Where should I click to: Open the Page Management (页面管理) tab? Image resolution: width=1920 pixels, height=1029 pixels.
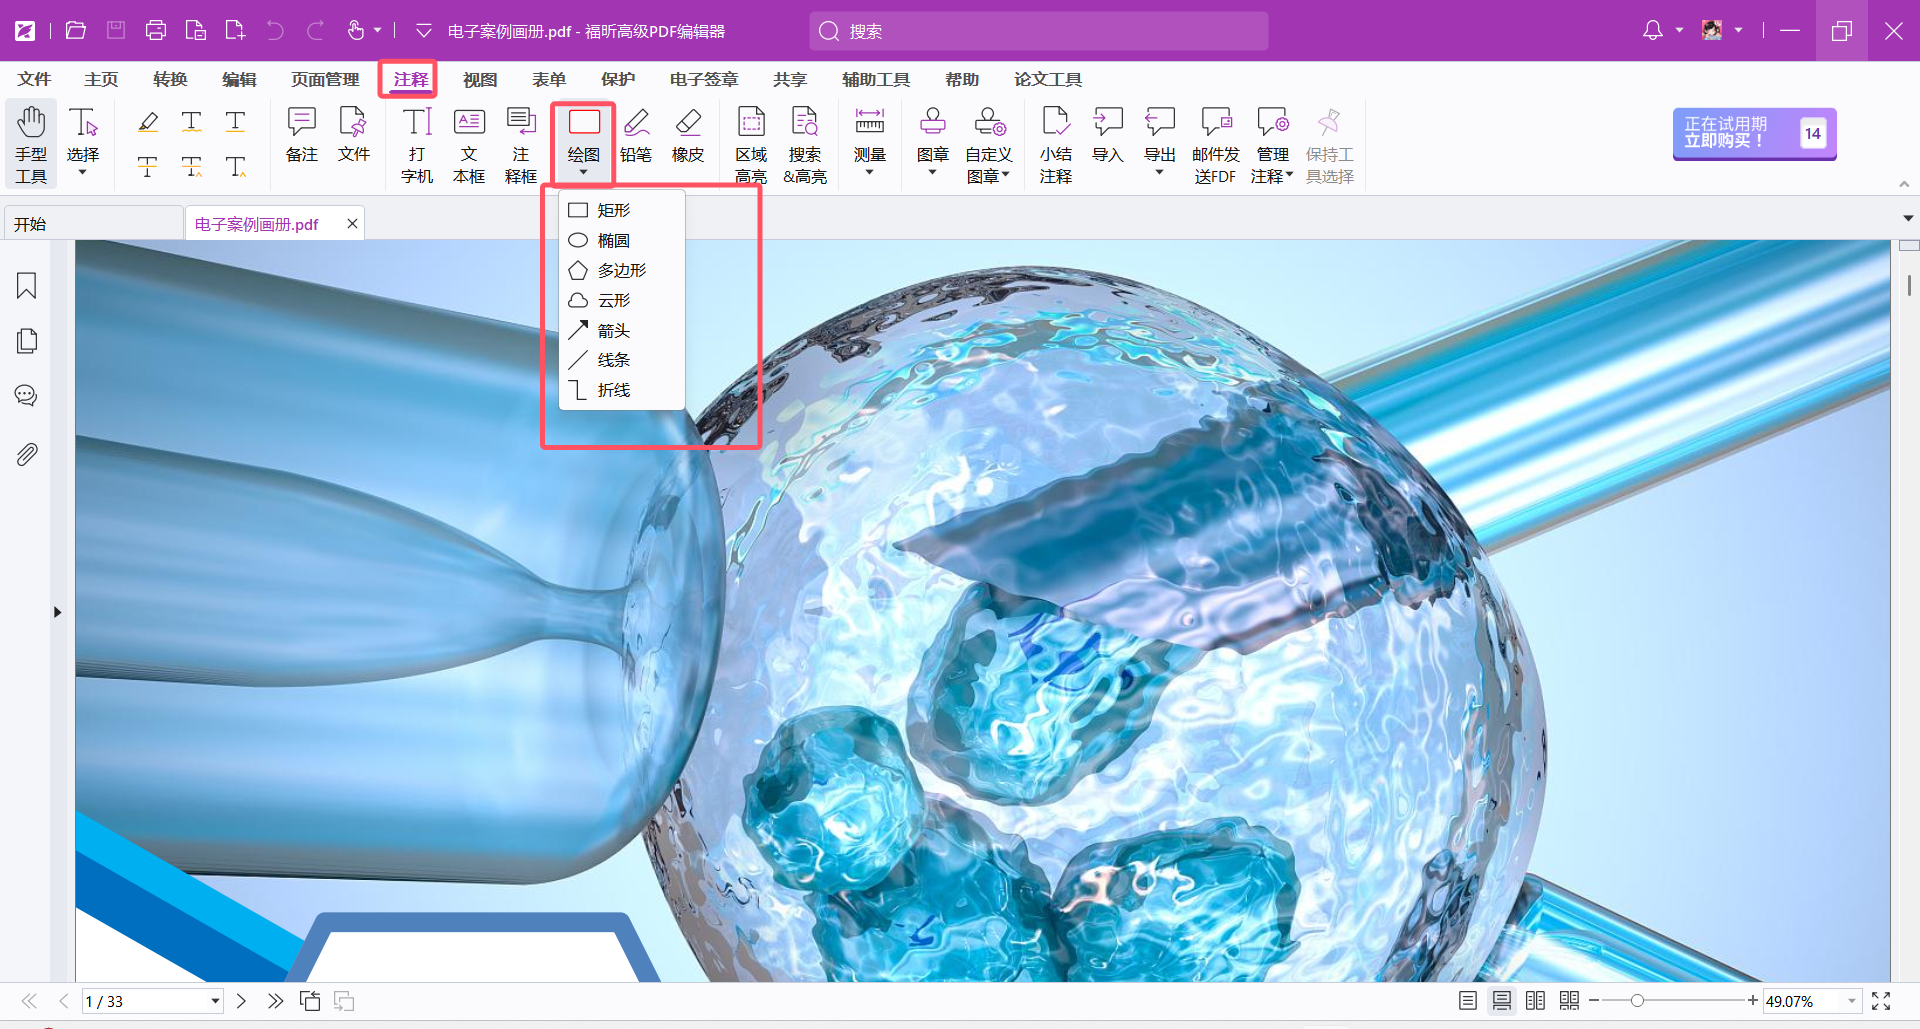coord(325,79)
